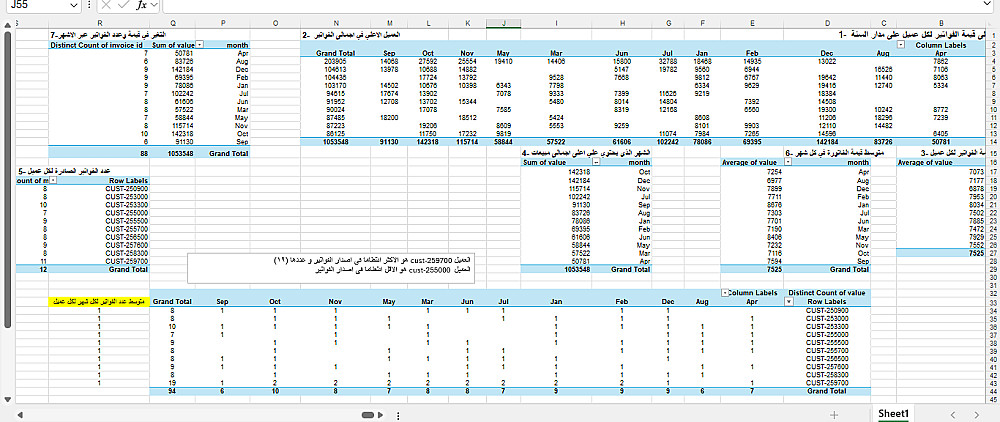The height and width of the screenshot is (422, 1000).
Task: Open the month filter dropdown in table 4
Action: 596,163
